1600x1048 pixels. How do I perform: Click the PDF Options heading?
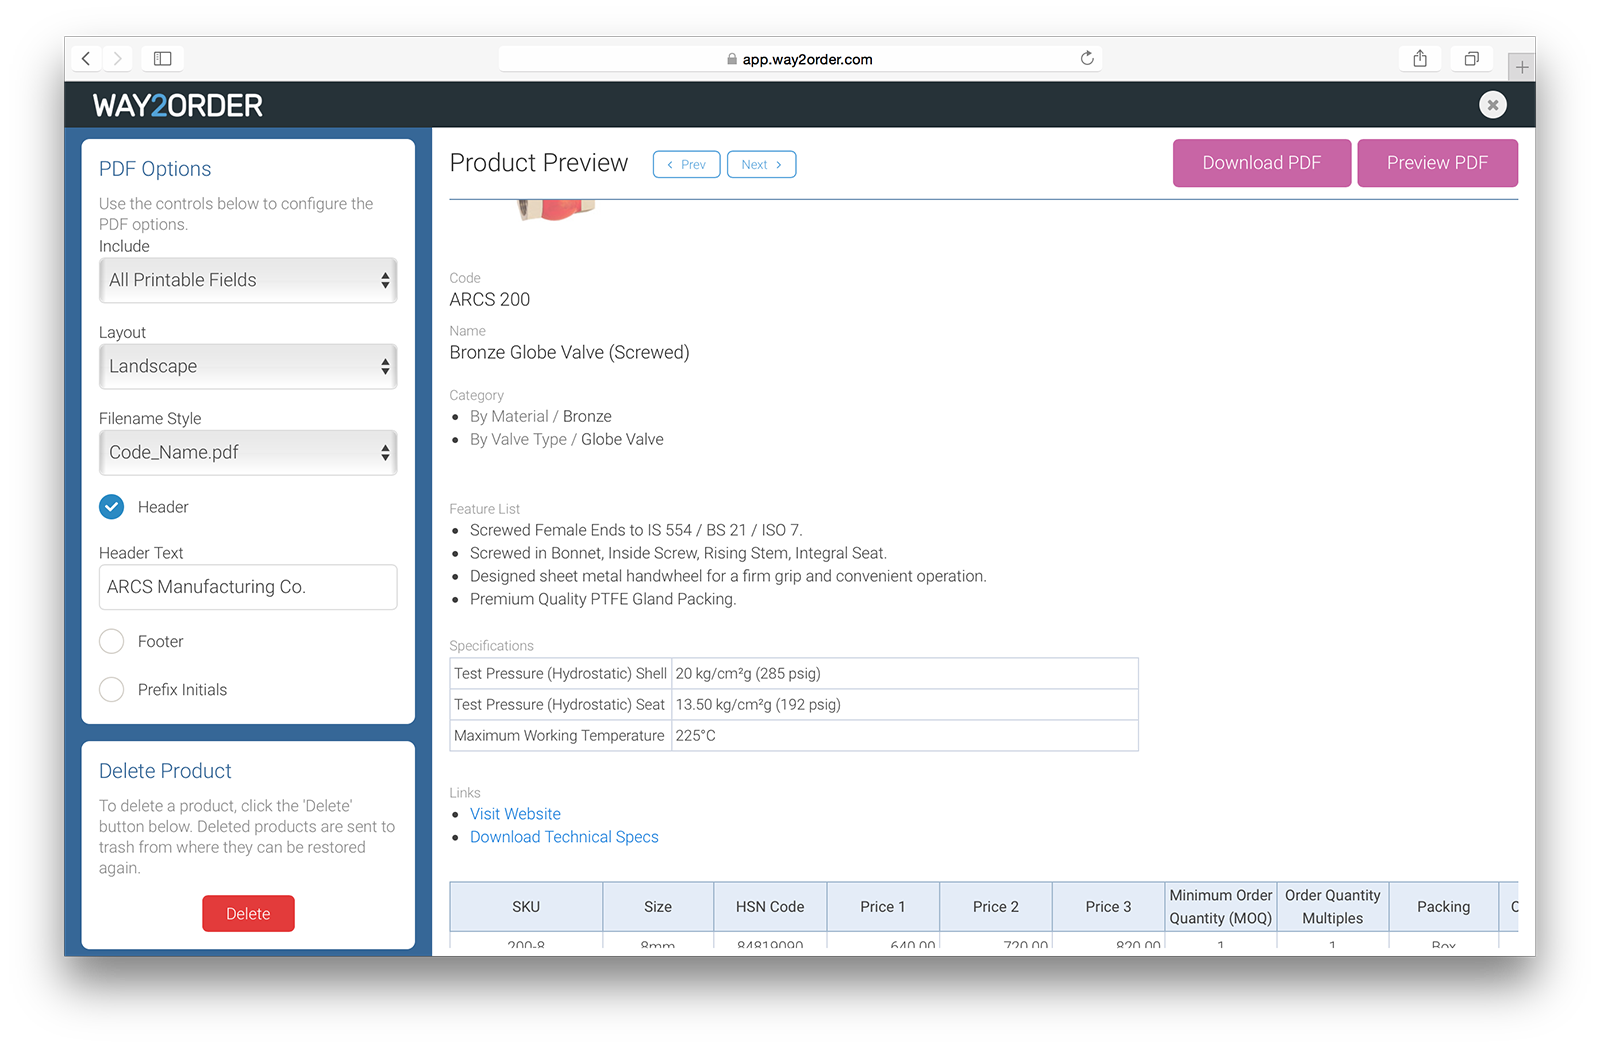tap(155, 169)
